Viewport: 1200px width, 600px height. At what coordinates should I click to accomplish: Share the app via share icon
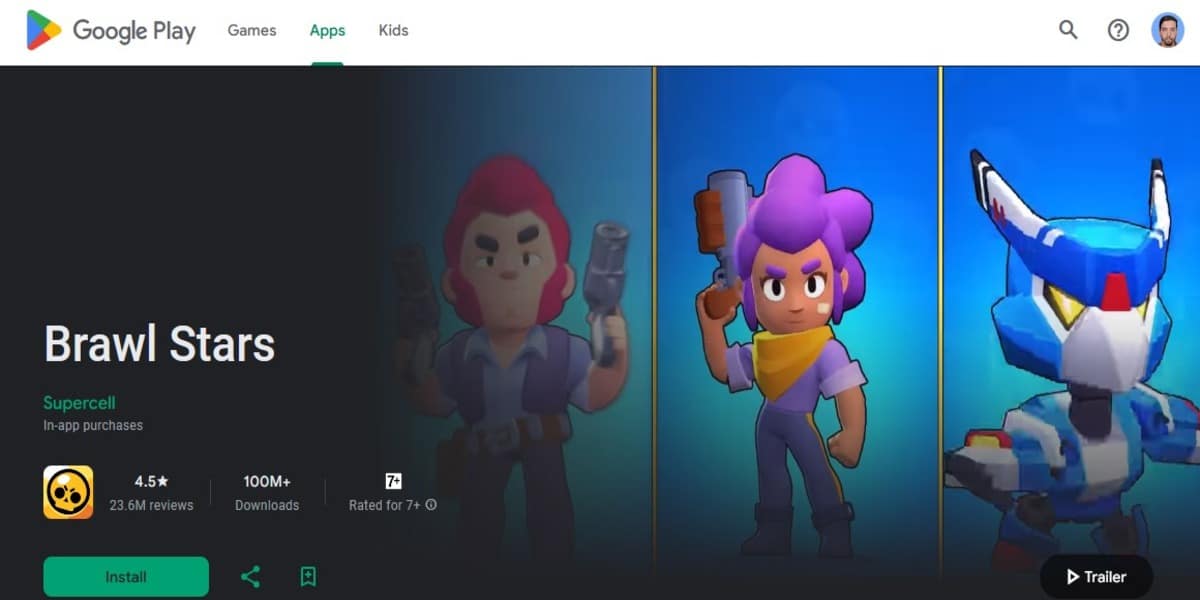tap(251, 577)
